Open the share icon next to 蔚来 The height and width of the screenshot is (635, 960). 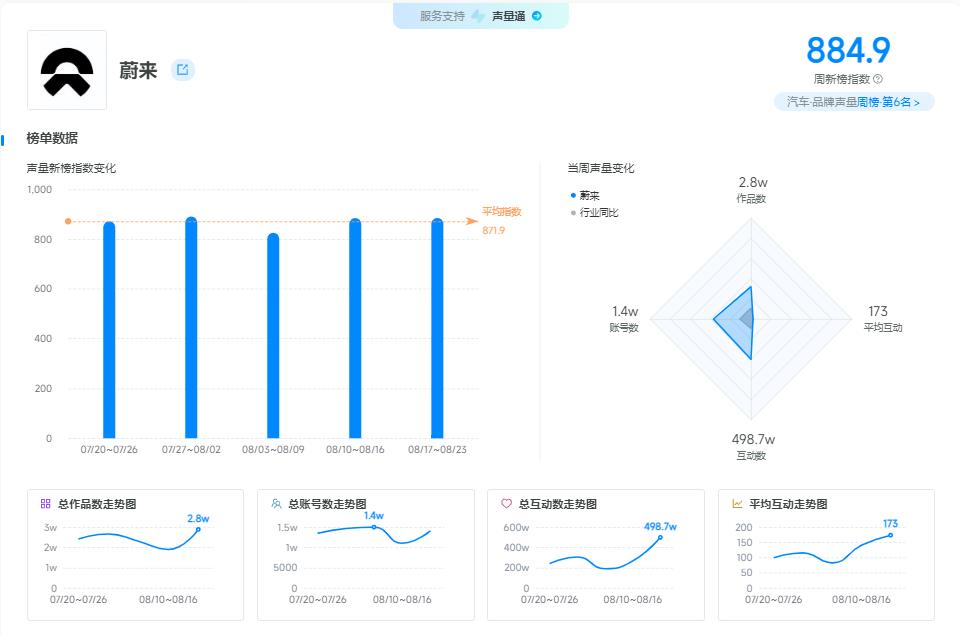click(x=181, y=70)
